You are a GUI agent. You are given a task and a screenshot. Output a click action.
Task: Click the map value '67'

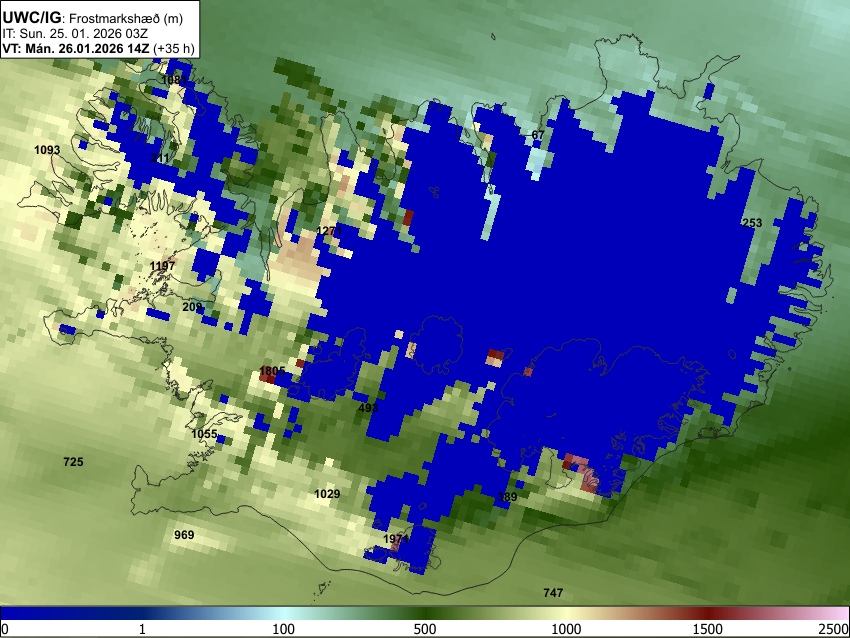(x=538, y=135)
